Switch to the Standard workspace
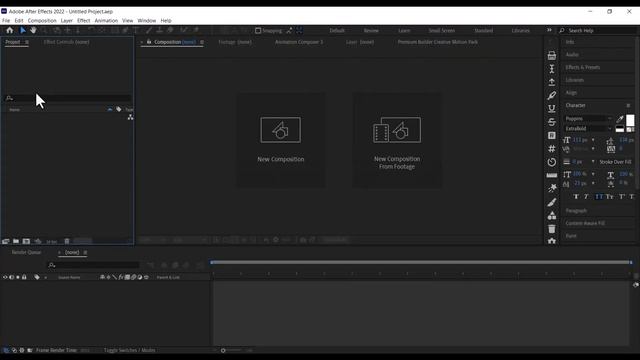Viewport: 640px width, 360px height. pos(484,31)
